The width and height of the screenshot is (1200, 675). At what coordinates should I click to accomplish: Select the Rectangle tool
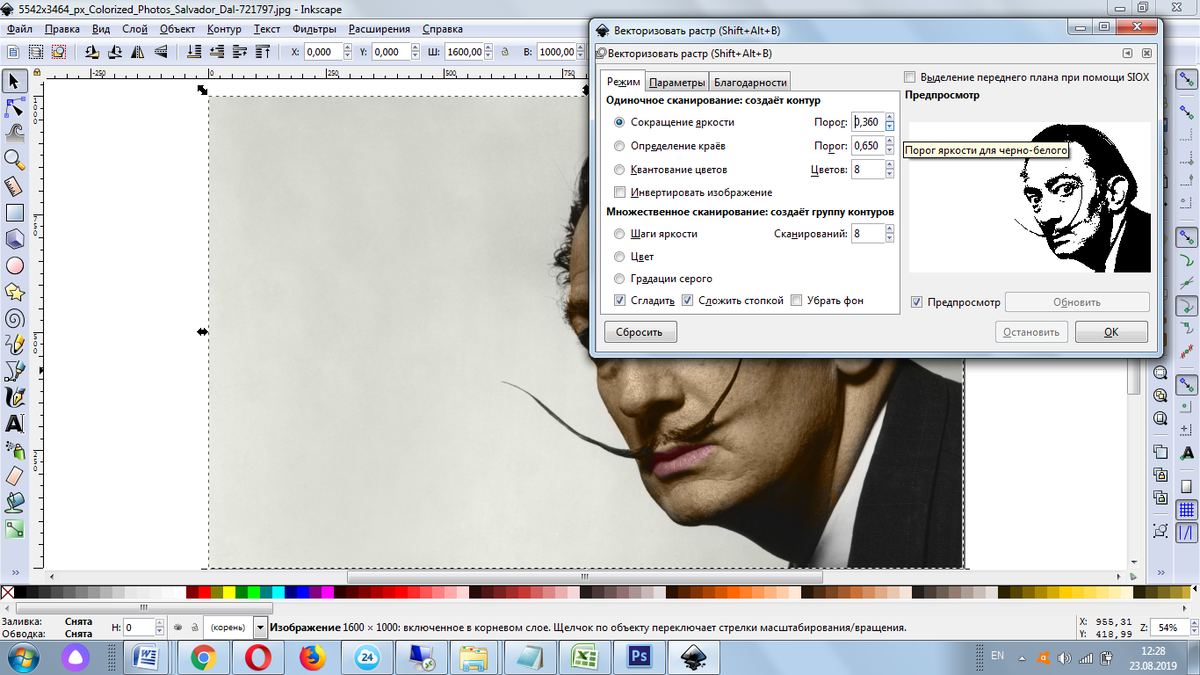coord(15,212)
